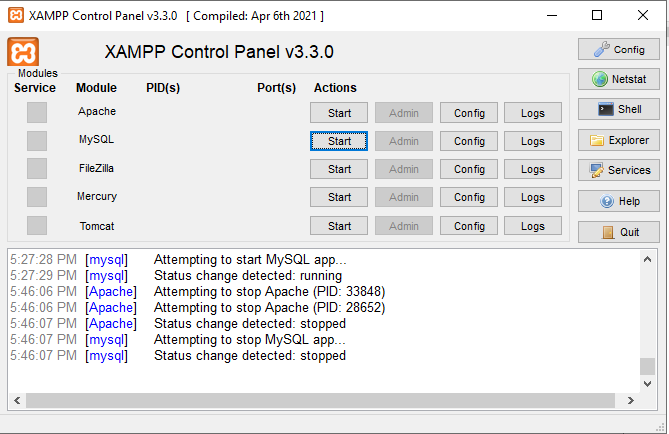Open the Services button
The image size is (669, 434).
(619, 170)
